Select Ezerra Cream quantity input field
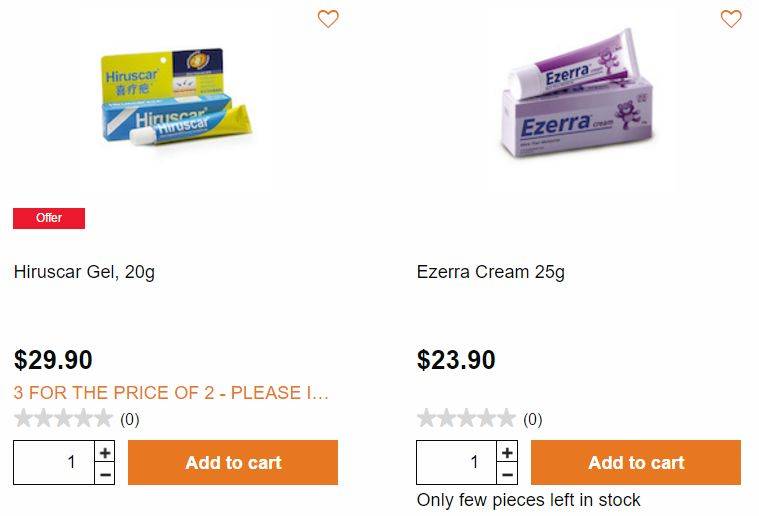759x516 pixels. (x=456, y=462)
